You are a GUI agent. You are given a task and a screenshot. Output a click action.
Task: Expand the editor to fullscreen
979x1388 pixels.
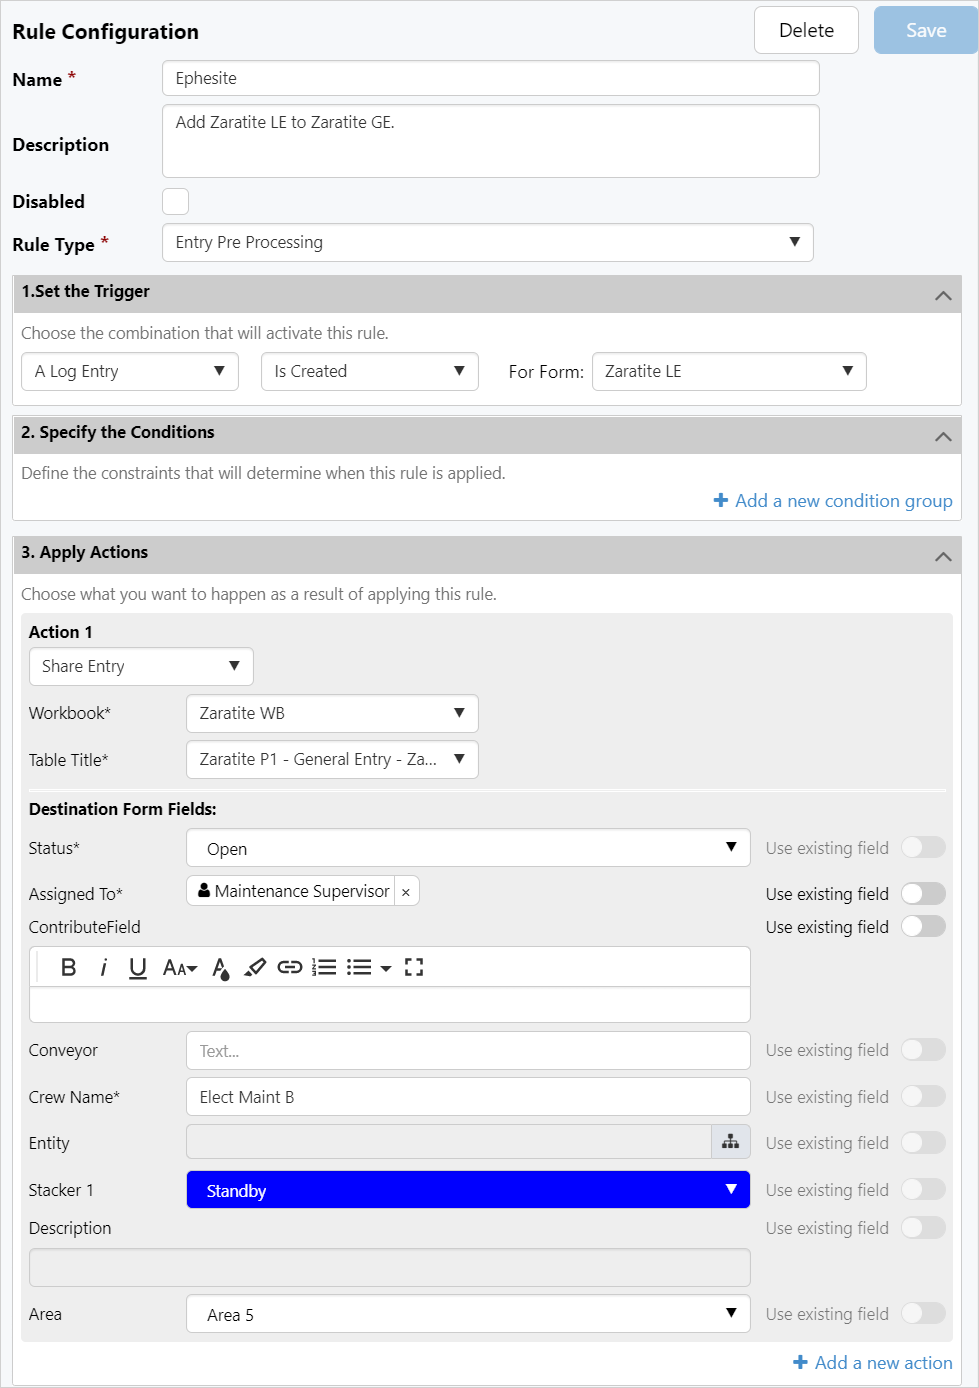pos(414,967)
